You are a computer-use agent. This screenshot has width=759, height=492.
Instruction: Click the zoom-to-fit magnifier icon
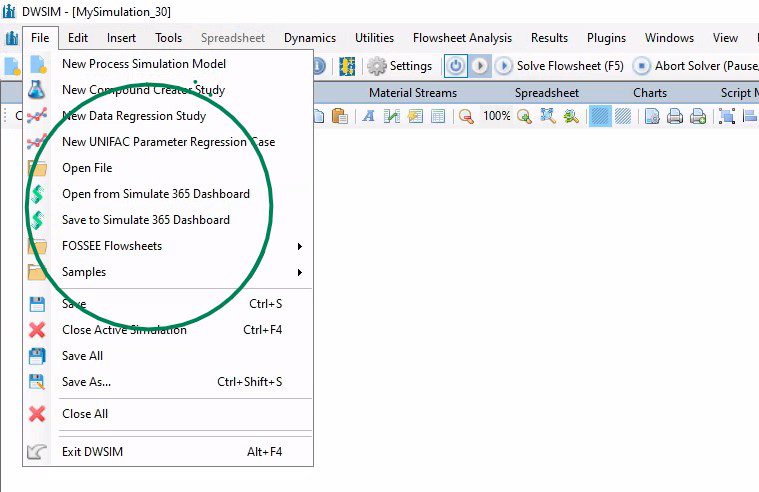[547, 116]
